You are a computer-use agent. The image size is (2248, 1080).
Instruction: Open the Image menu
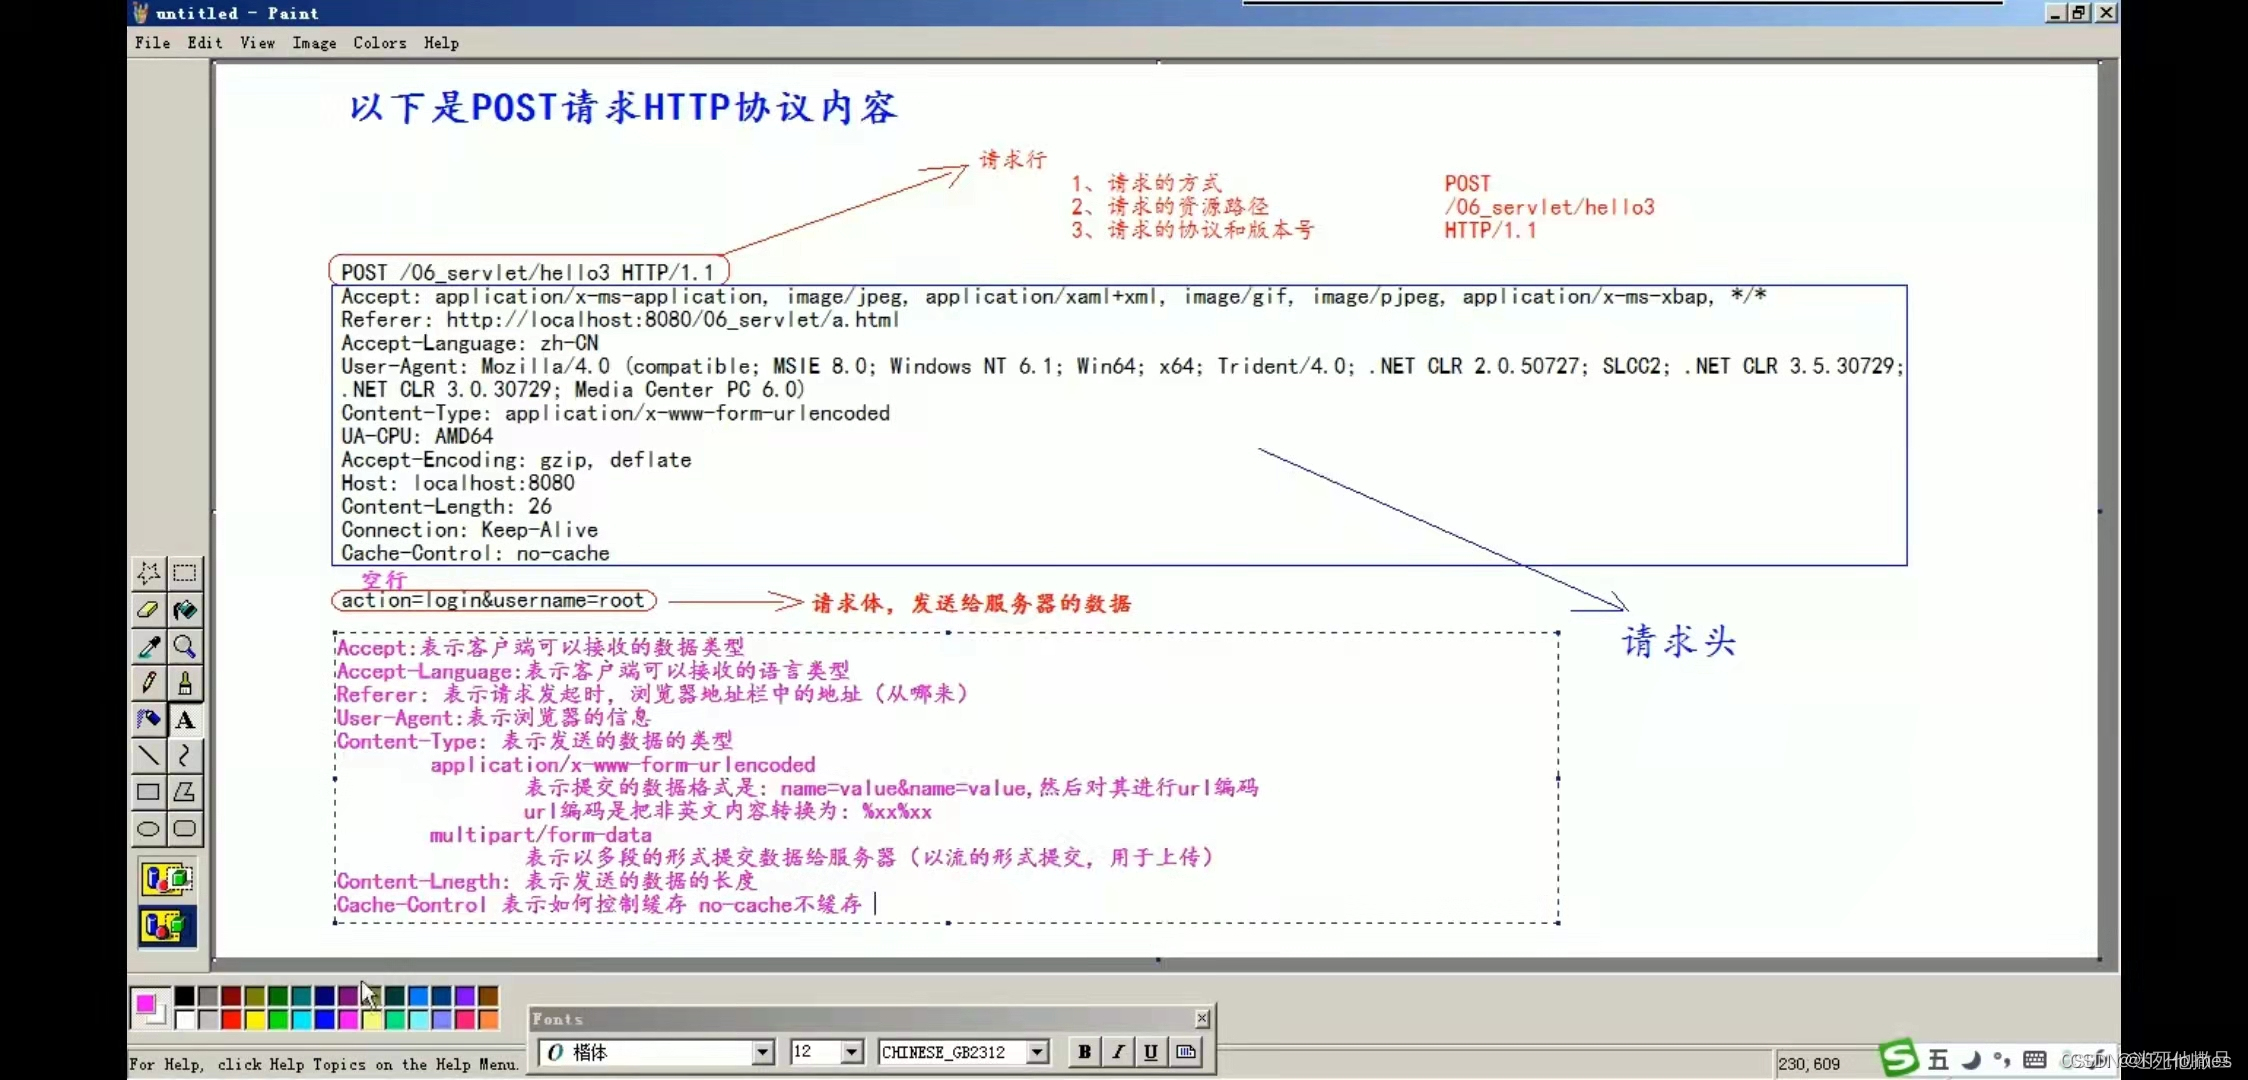click(x=314, y=43)
